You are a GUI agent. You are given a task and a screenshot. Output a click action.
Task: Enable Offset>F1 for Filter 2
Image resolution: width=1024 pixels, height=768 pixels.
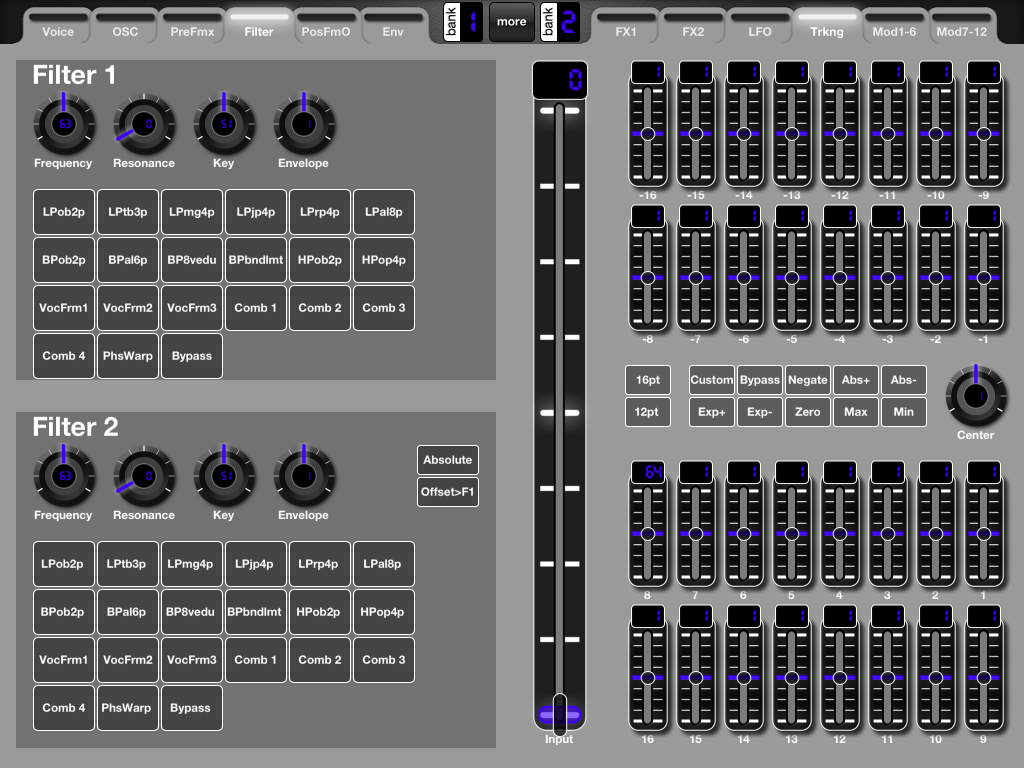tap(448, 492)
